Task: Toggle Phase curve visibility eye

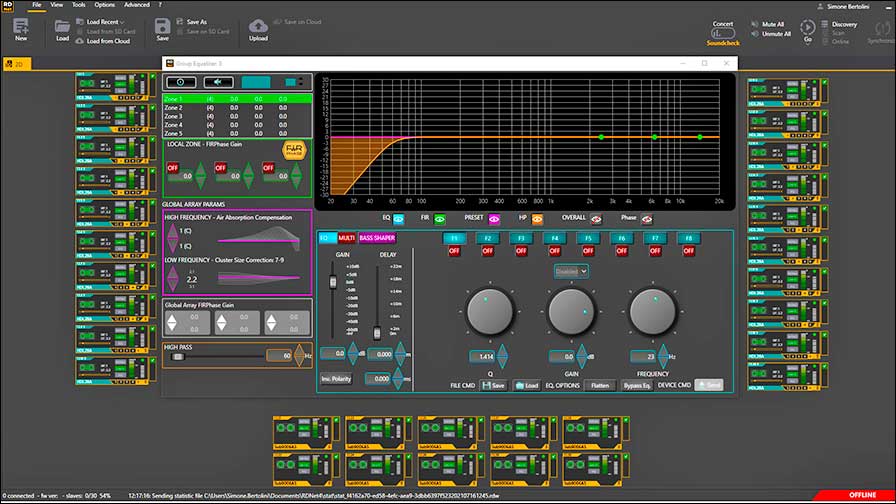Action: click(x=646, y=219)
